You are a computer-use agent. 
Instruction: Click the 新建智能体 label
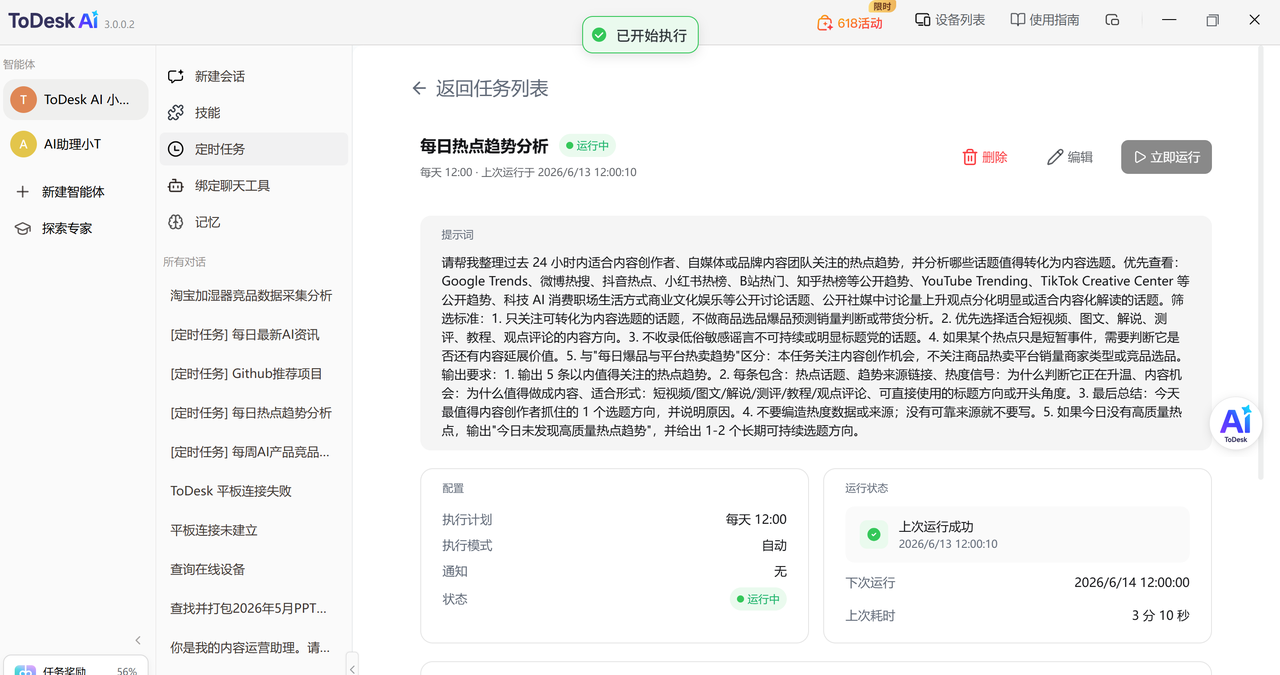73,192
